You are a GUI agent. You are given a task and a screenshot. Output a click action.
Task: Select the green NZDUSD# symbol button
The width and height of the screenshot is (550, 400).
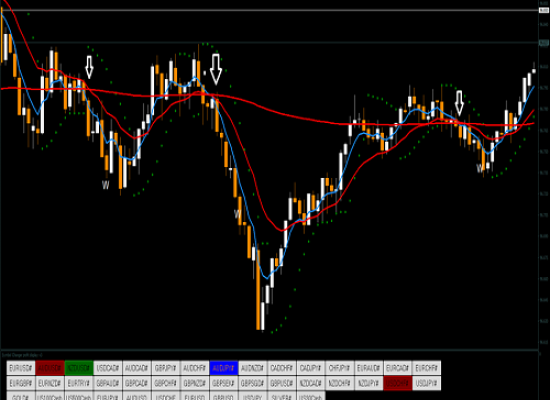[x=79, y=368]
